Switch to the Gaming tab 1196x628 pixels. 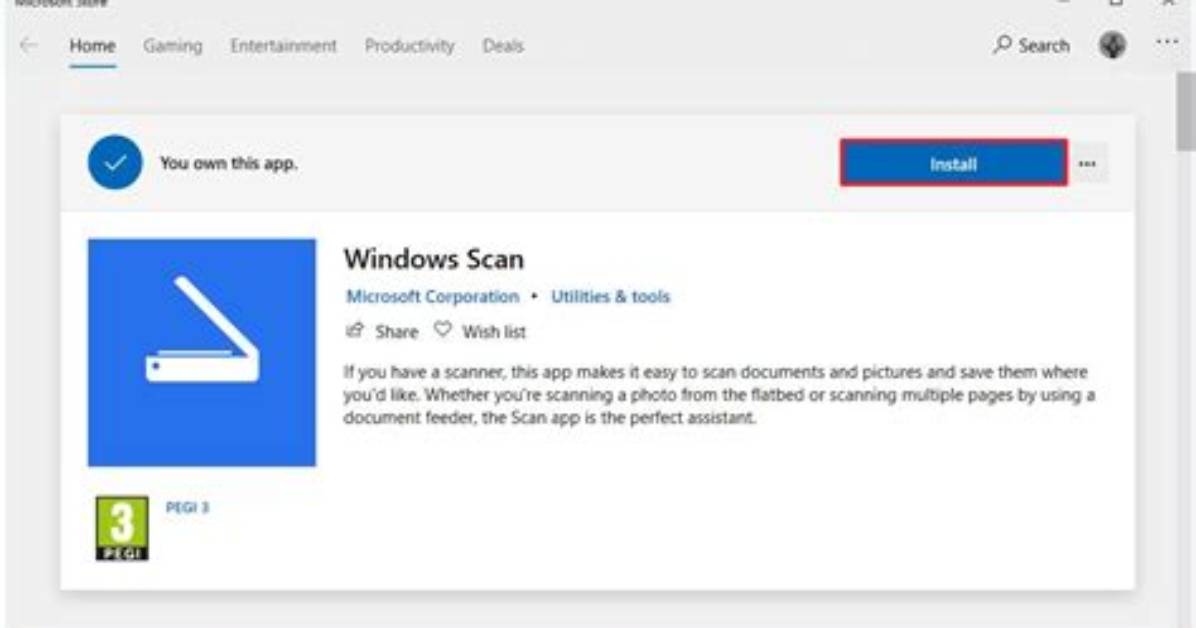pos(173,46)
